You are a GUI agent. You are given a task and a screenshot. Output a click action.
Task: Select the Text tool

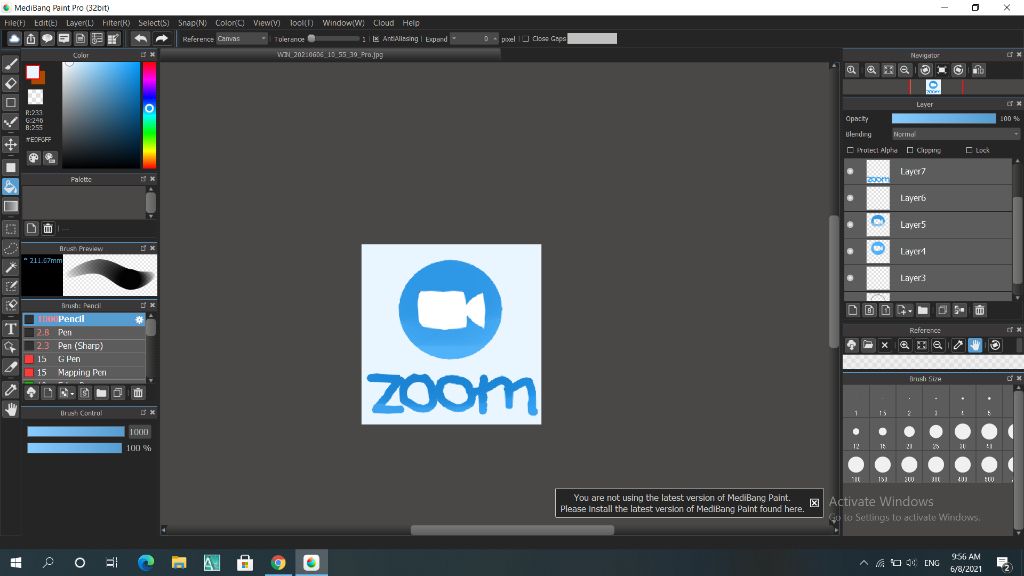(x=10, y=328)
